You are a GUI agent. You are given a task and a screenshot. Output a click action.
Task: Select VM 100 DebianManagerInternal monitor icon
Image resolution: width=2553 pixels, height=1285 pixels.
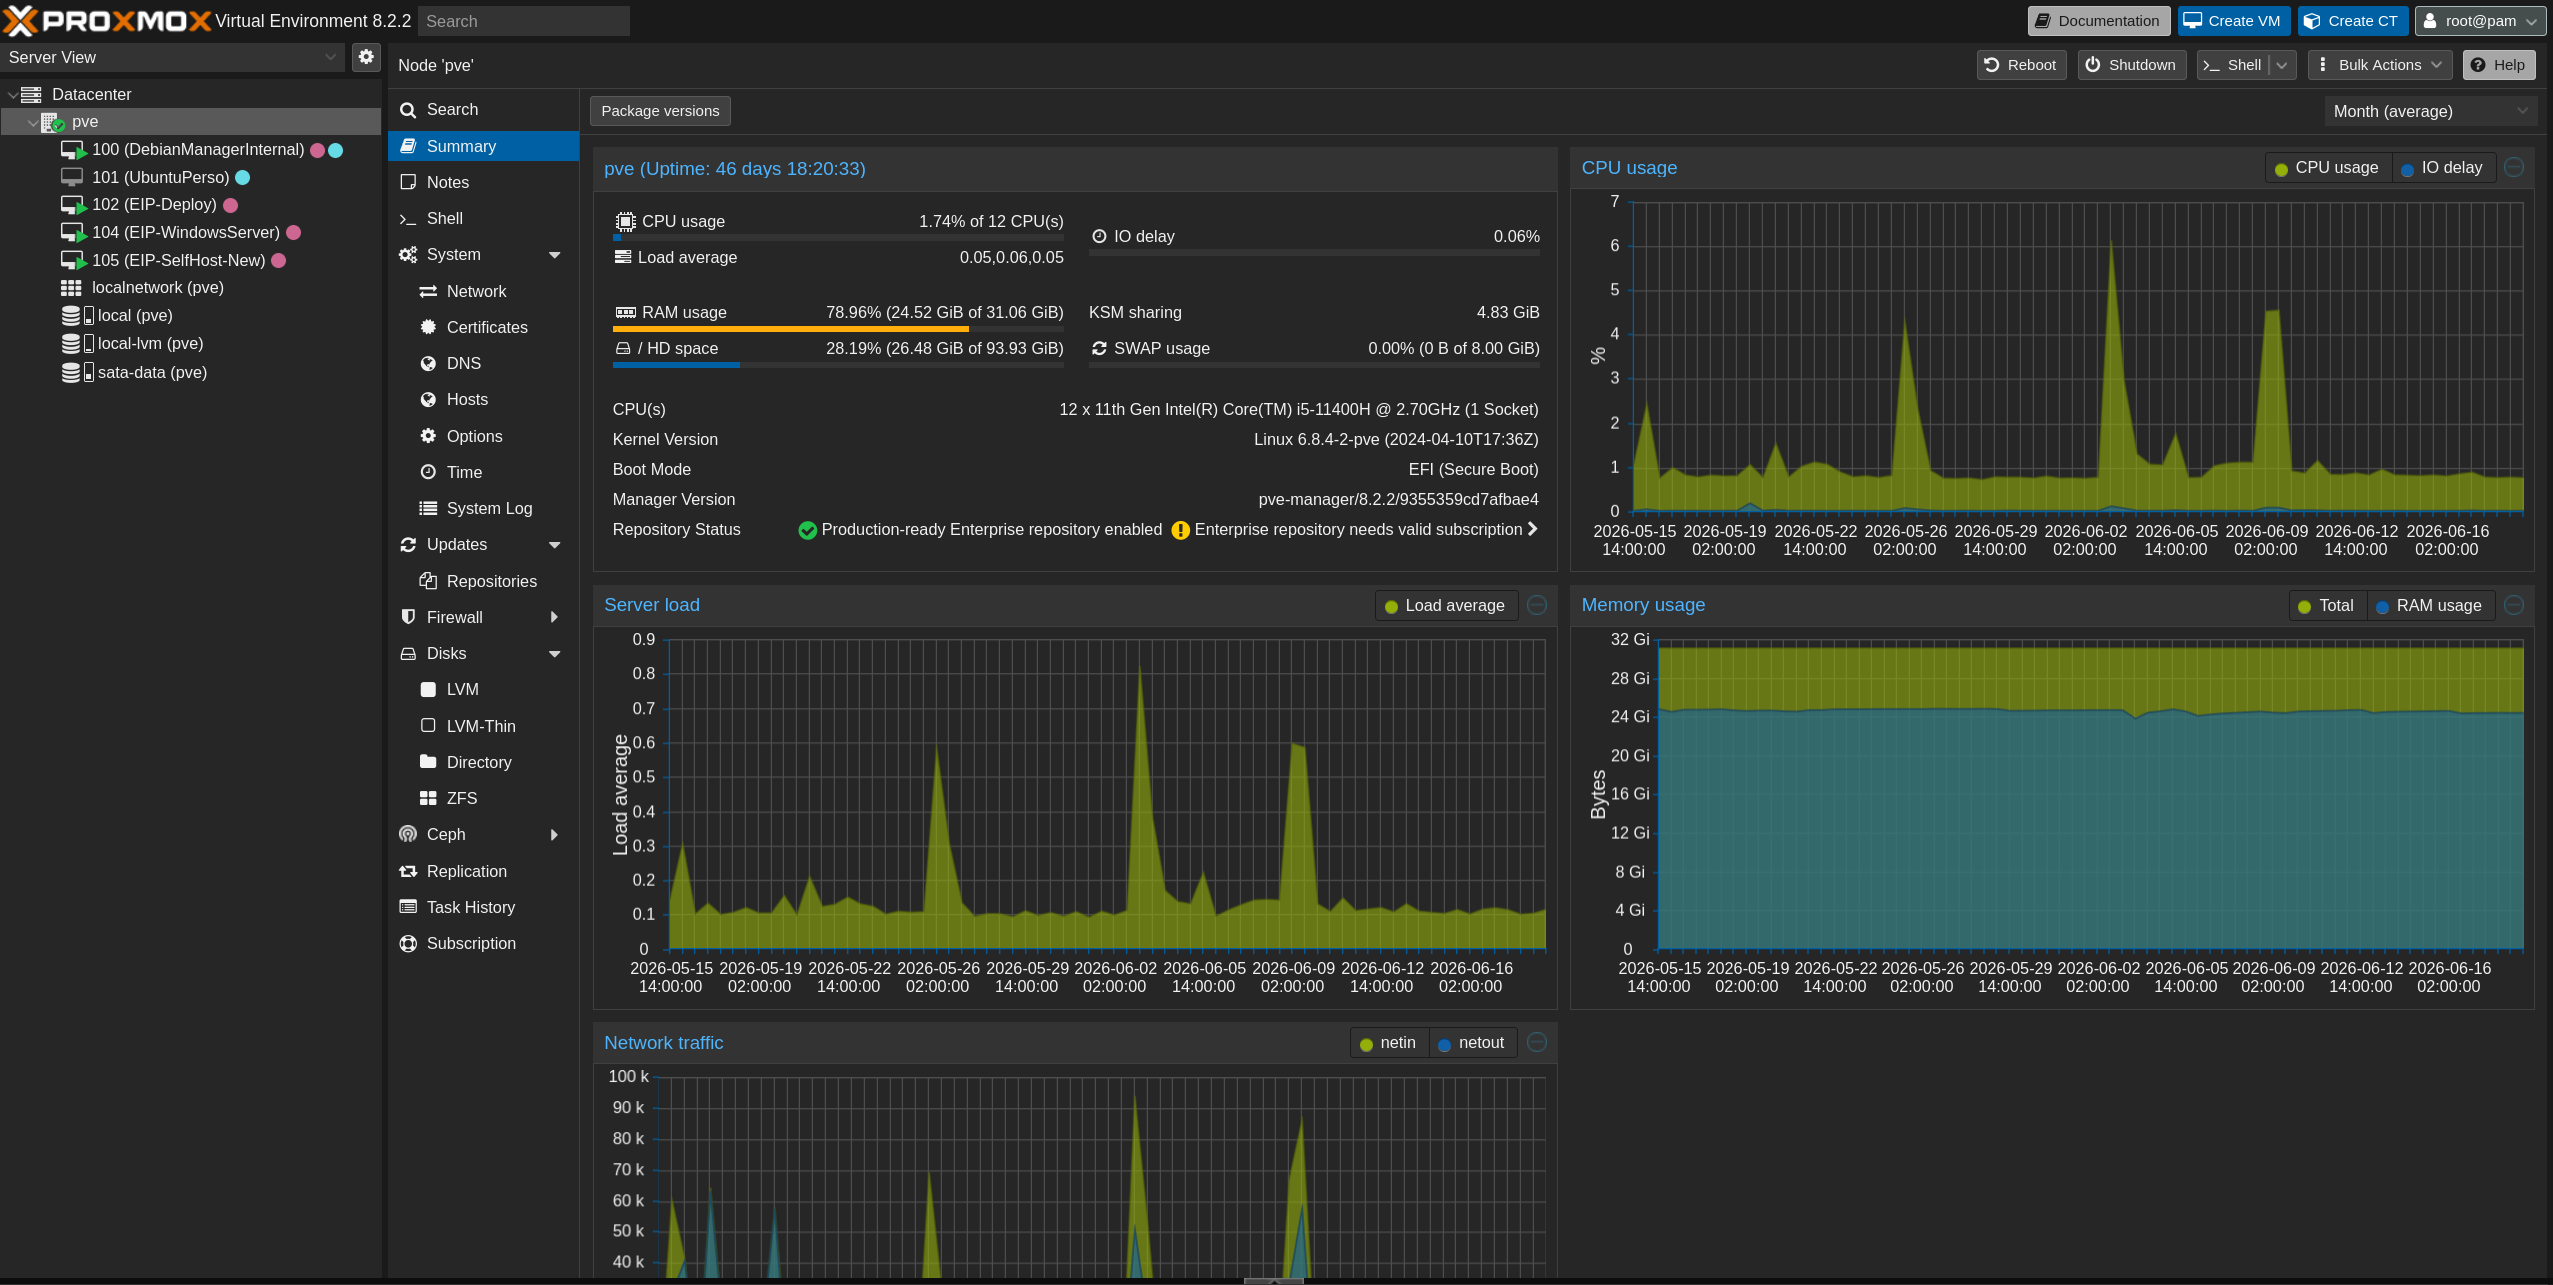tap(73, 150)
